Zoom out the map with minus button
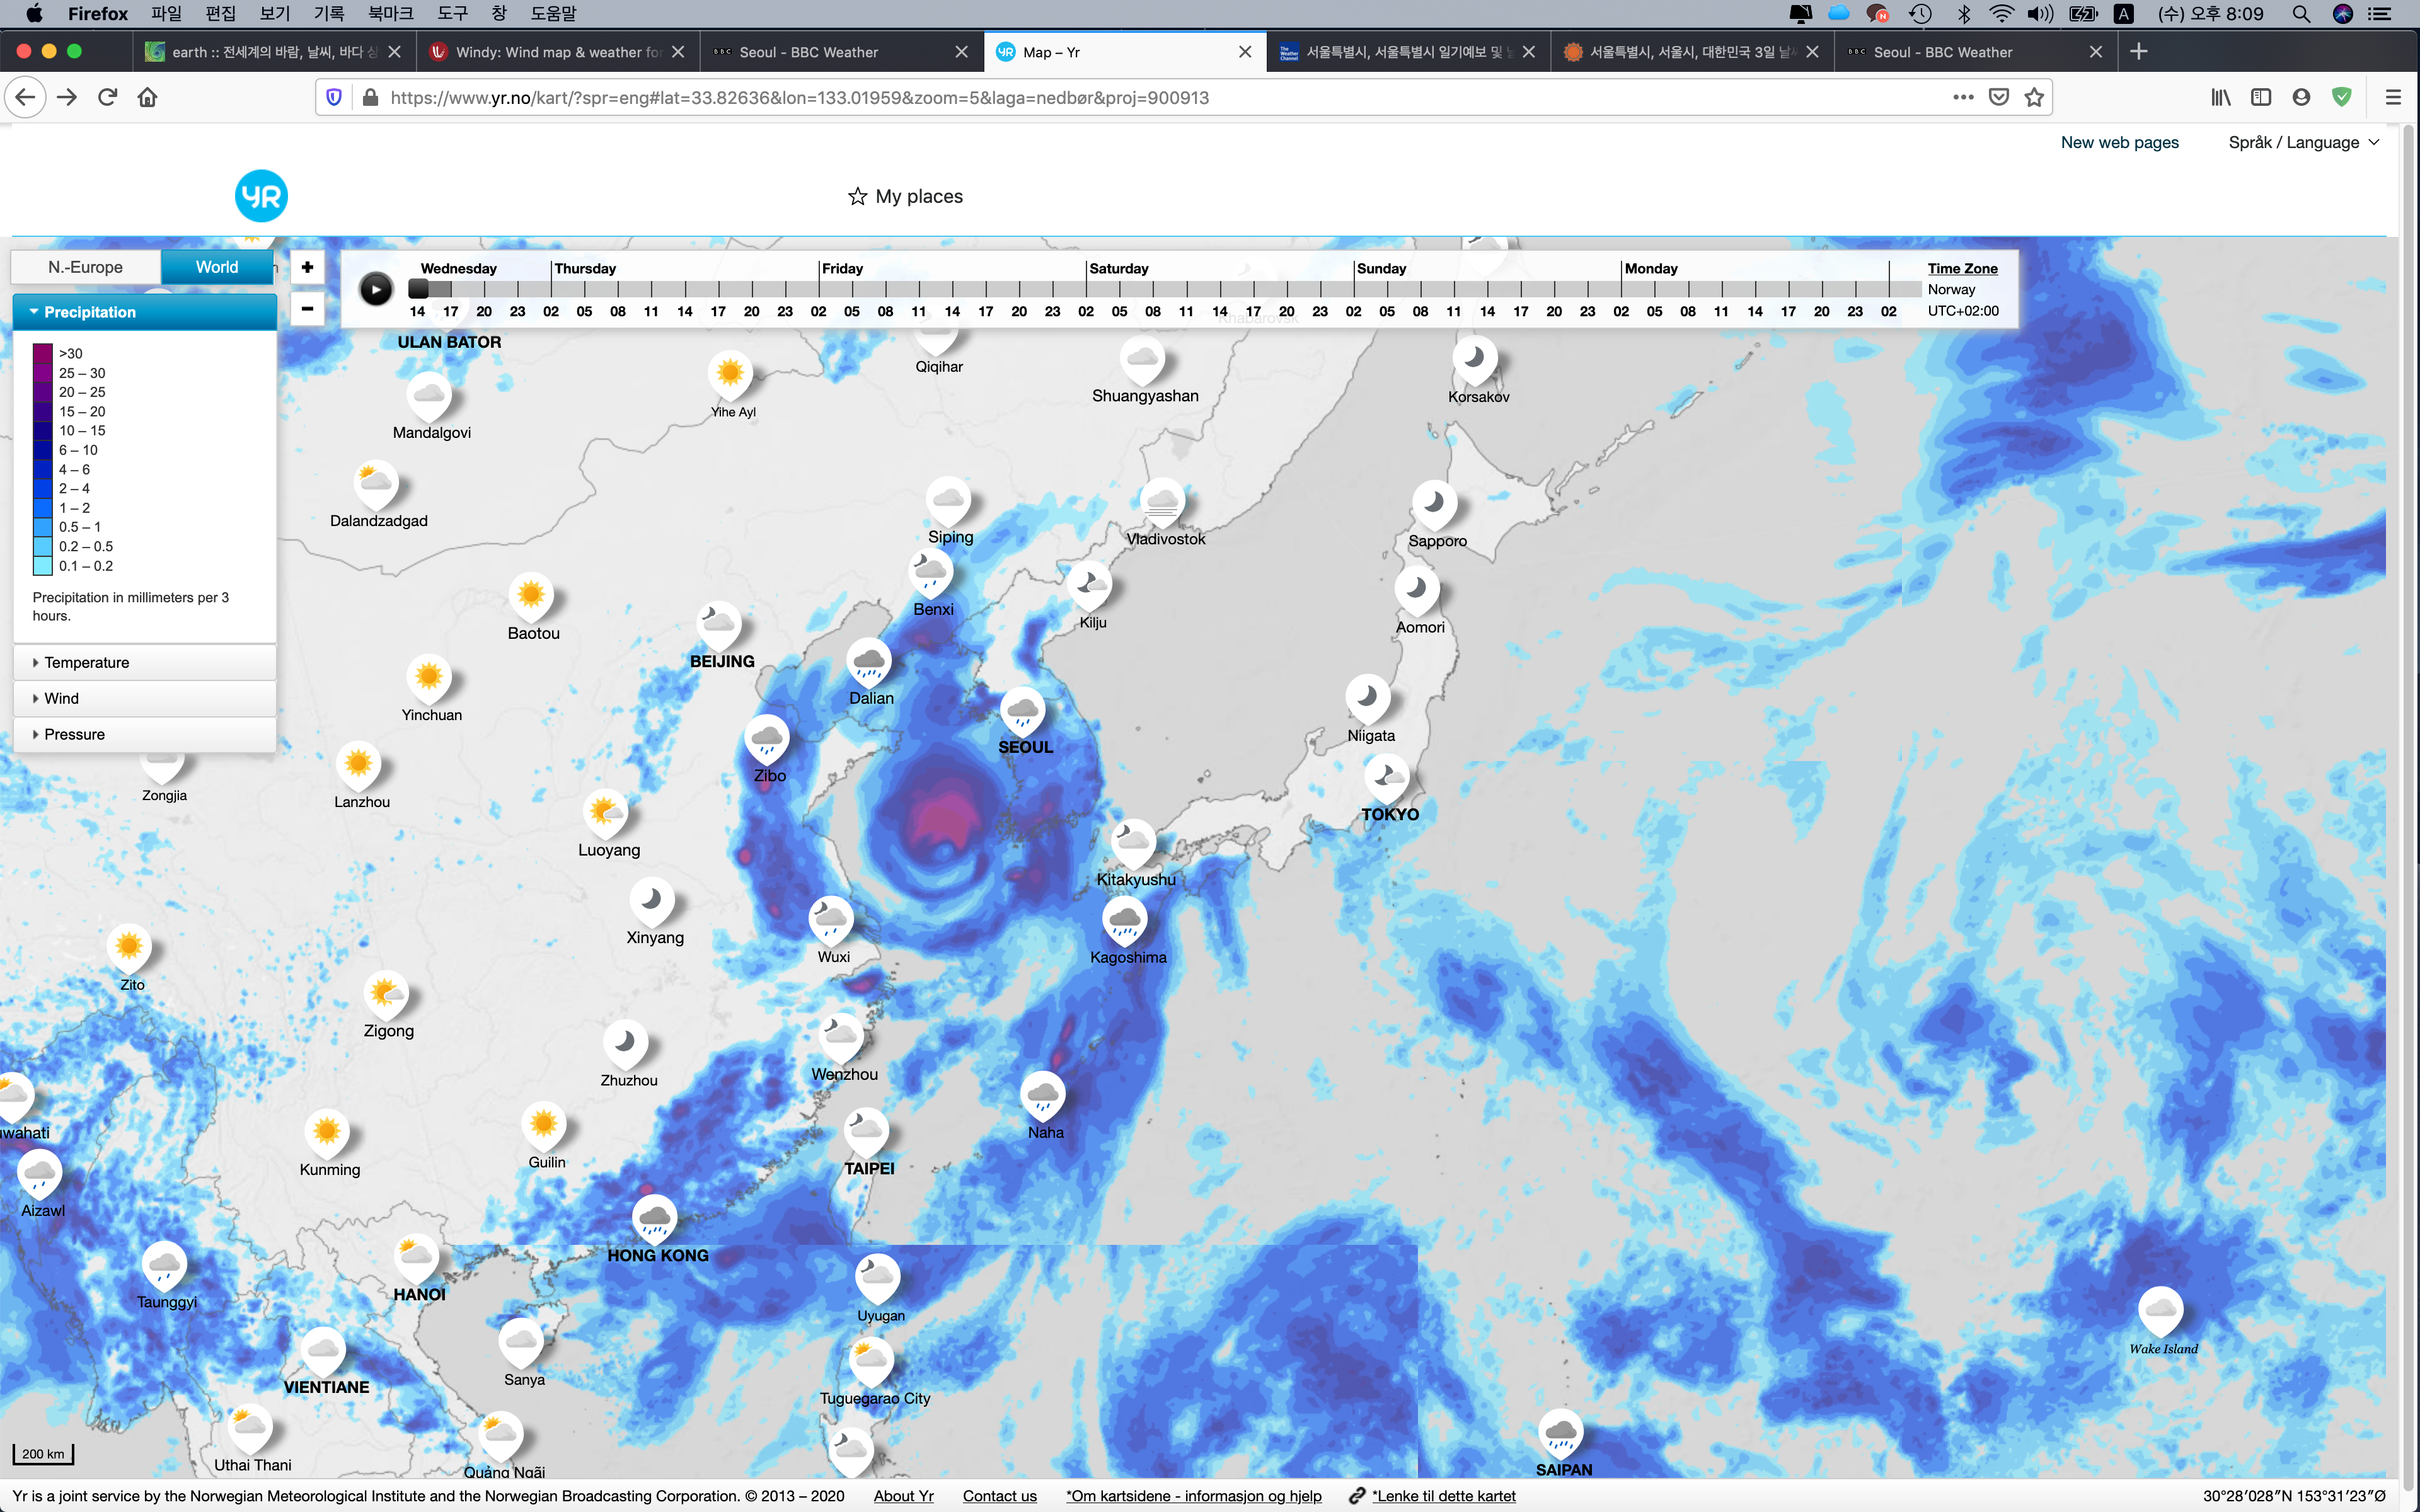2420x1512 pixels. pos(307,308)
